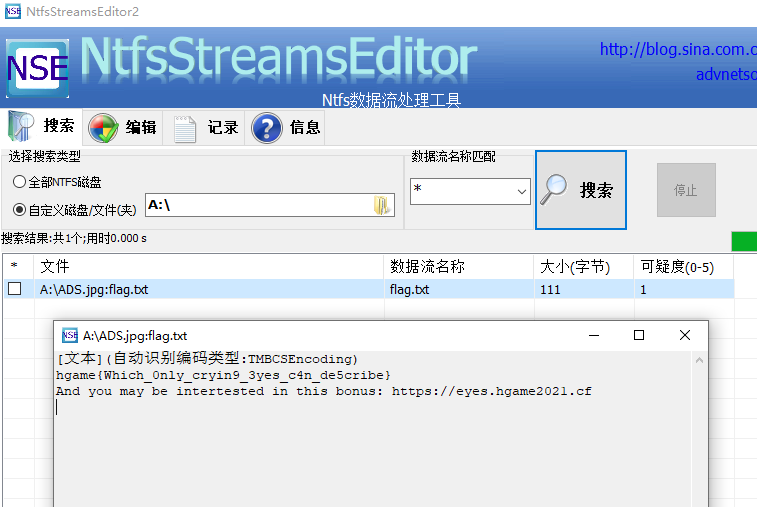Click the green progress bar
Screen dimensions: 757x507
coord(744,241)
